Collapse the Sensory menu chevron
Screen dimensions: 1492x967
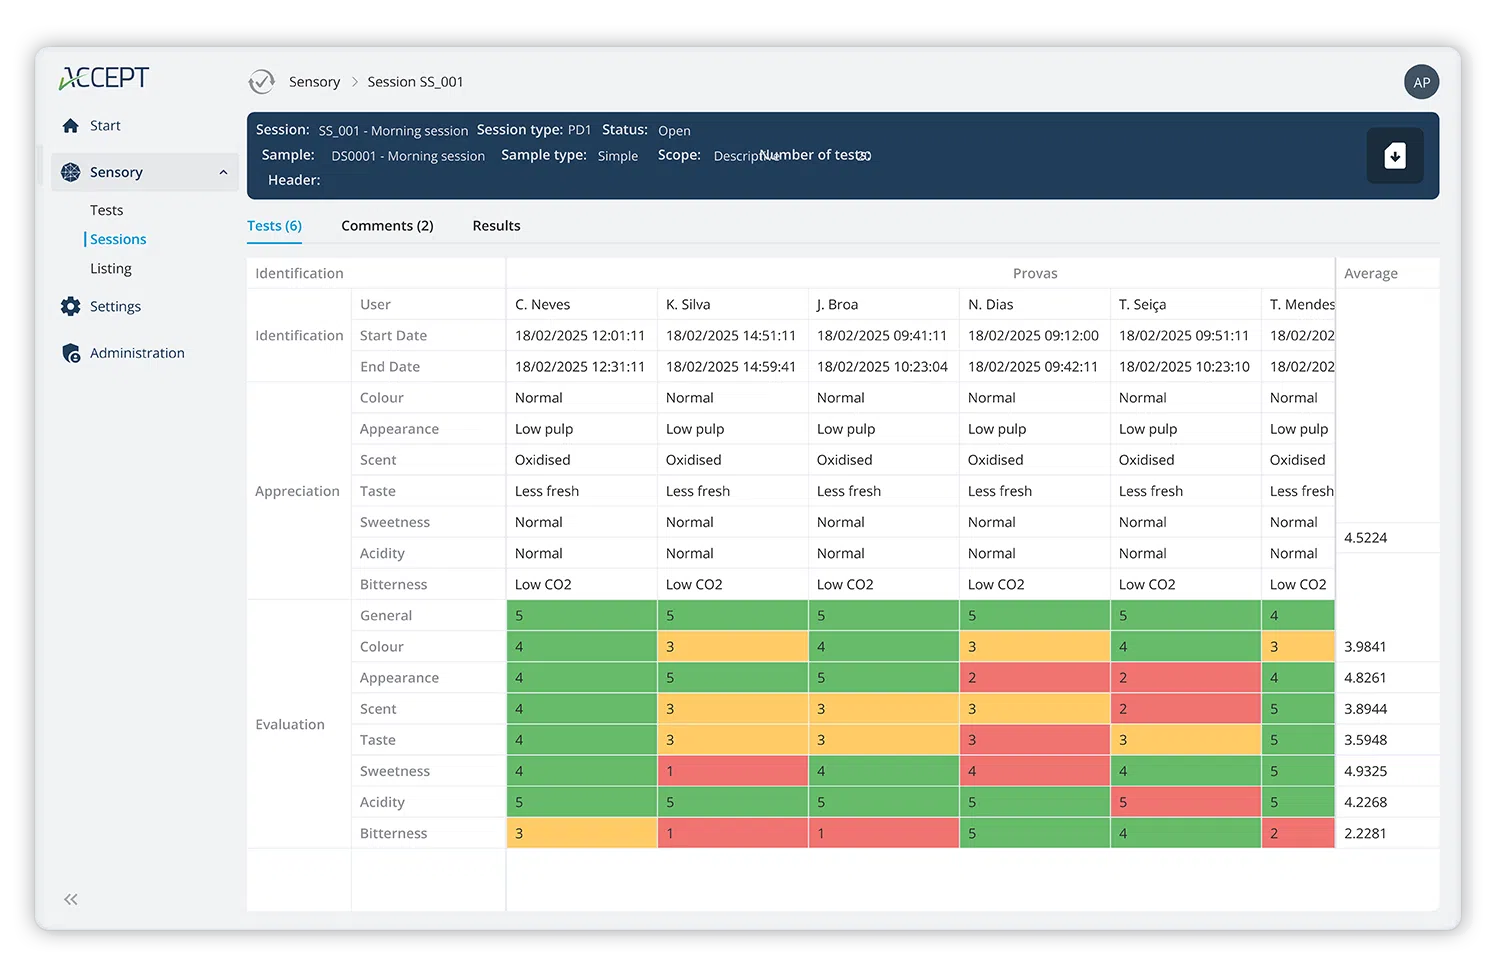pos(223,172)
